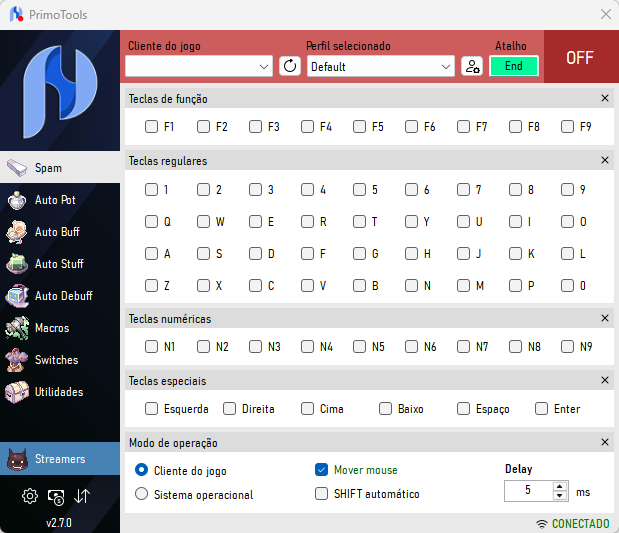This screenshot has height=533, width=619.
Task: Open settings gear icon below Streamers
Action: pyautogui.click(x=30, y=496)
